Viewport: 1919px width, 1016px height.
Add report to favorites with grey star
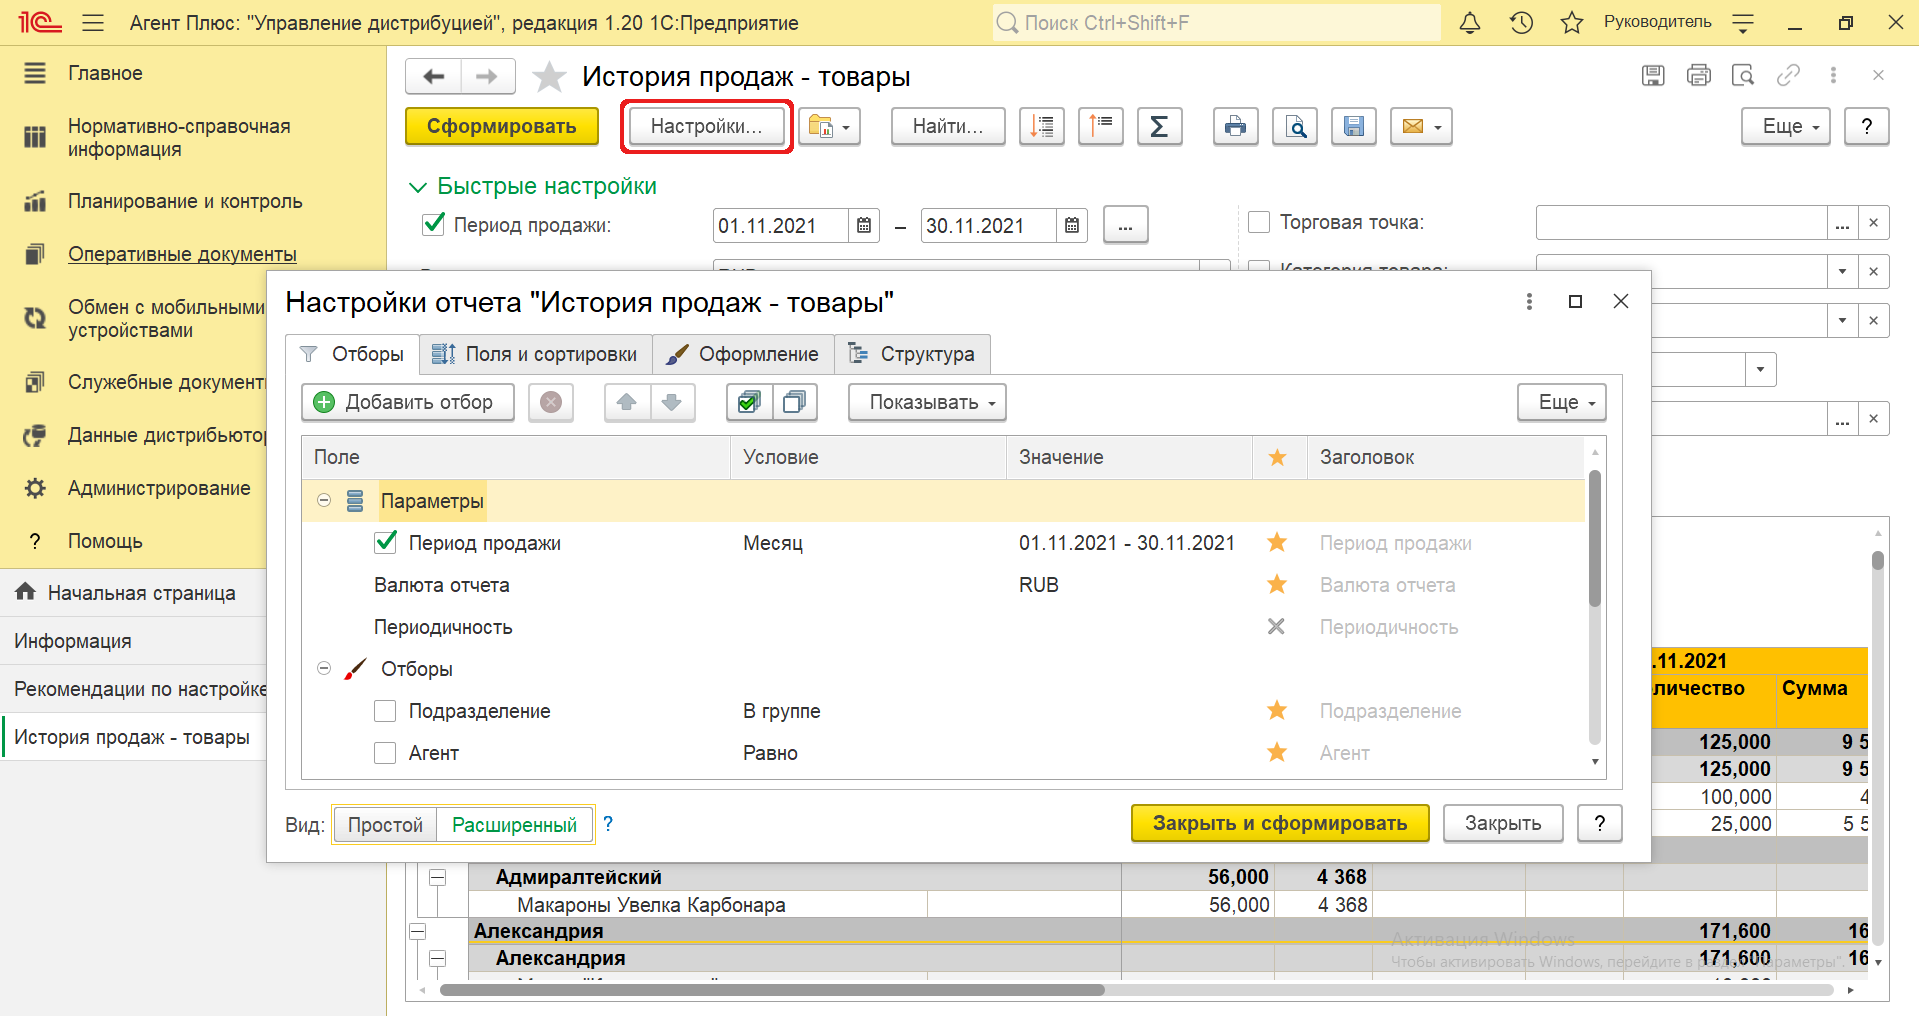point(549,77)
